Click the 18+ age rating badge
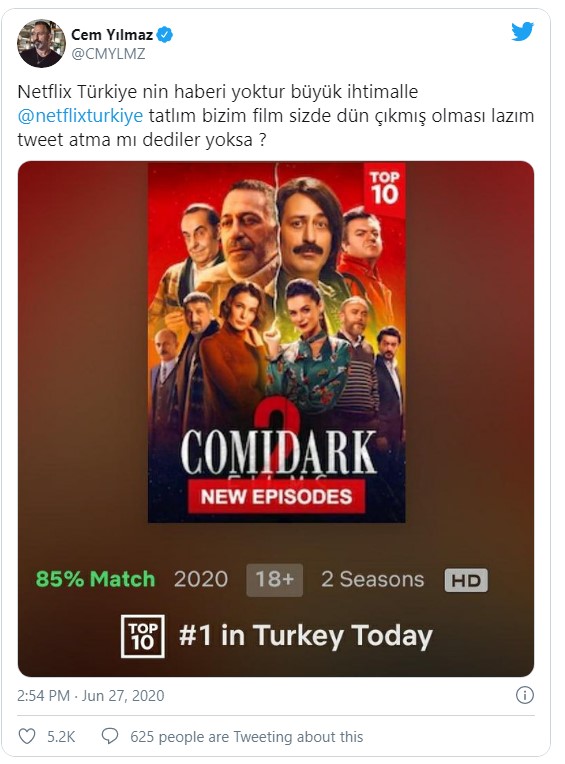565x764 pixels. (275, 580)
